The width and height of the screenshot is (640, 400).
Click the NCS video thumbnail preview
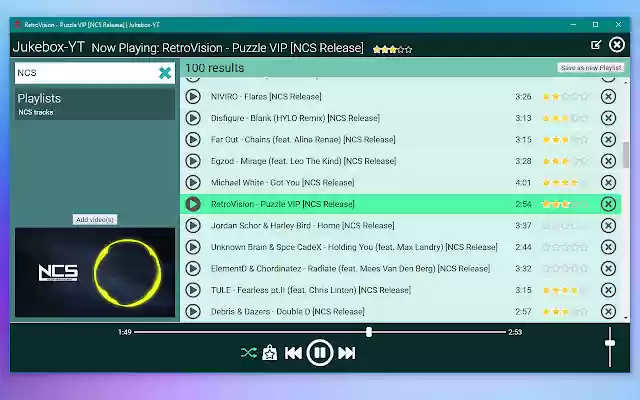(x=95, y=272)
